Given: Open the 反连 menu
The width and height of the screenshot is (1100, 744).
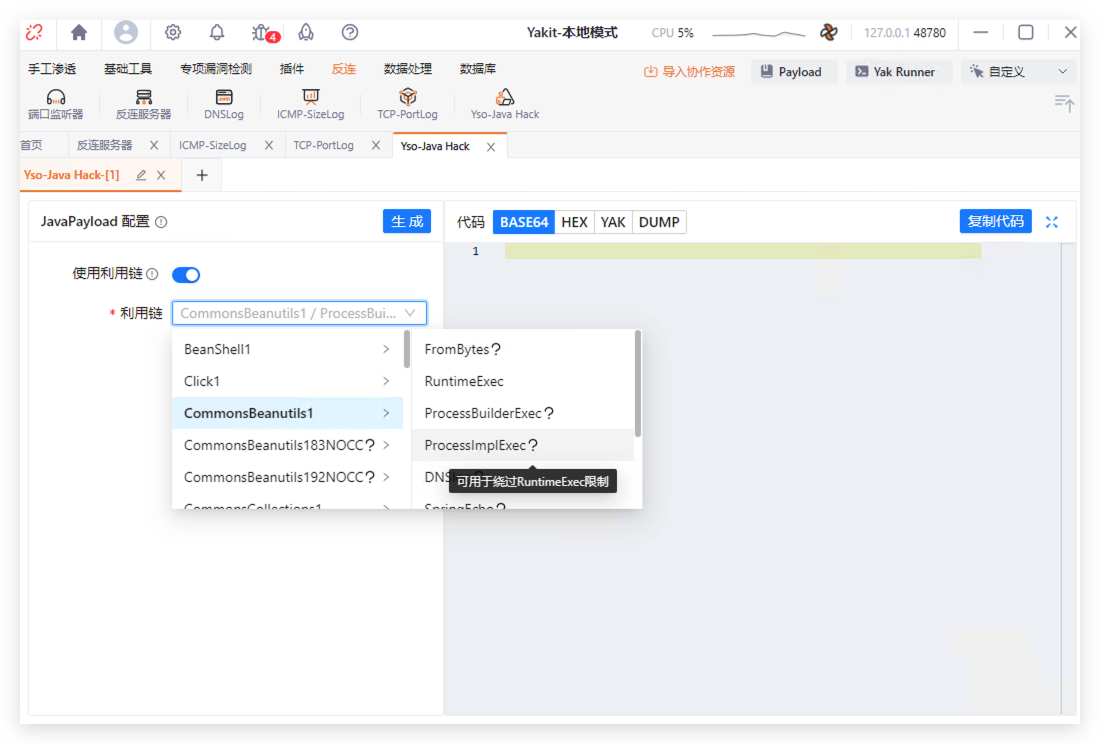Looking at the screenshot, I should click(x=344, y=69).
